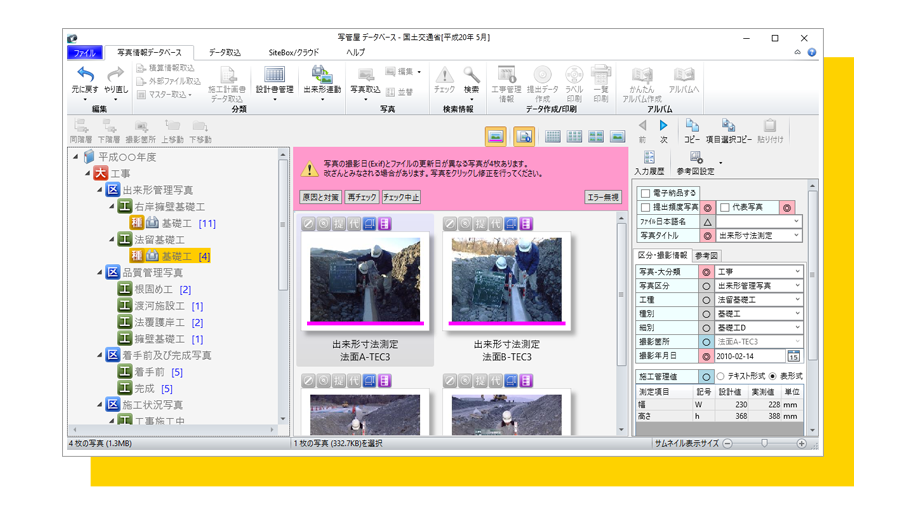Switch to the SiteBox/クラウド tab
Screen dimensions: 916x515
(x=294, y=53)
